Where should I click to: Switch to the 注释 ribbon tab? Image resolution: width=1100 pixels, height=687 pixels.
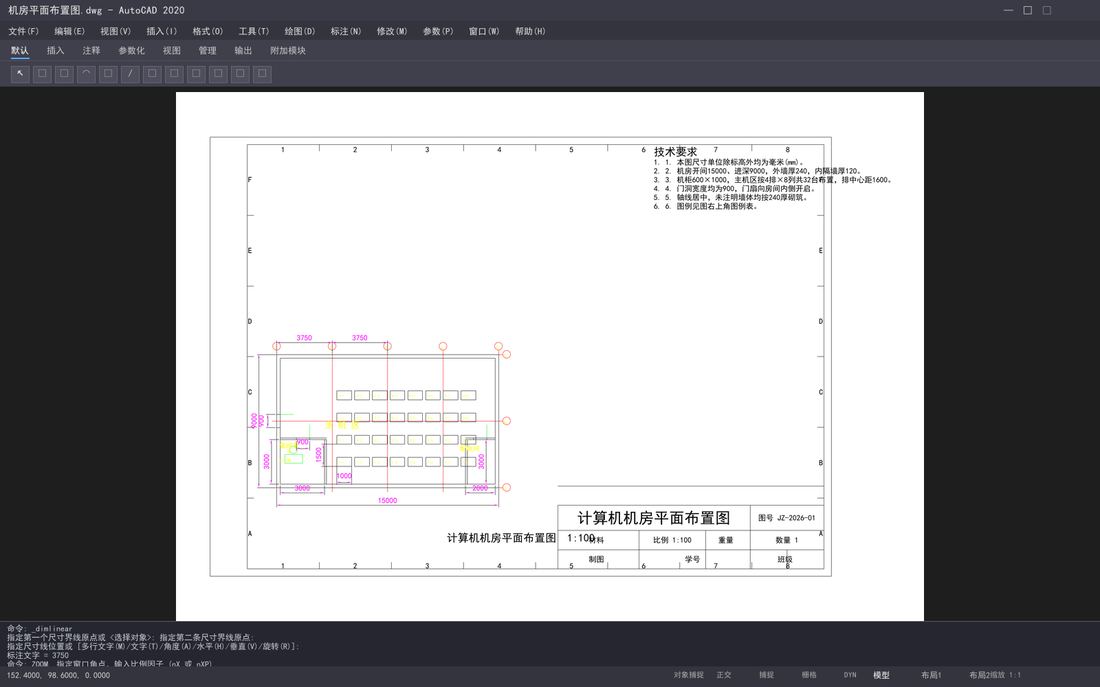pos(91,51)
